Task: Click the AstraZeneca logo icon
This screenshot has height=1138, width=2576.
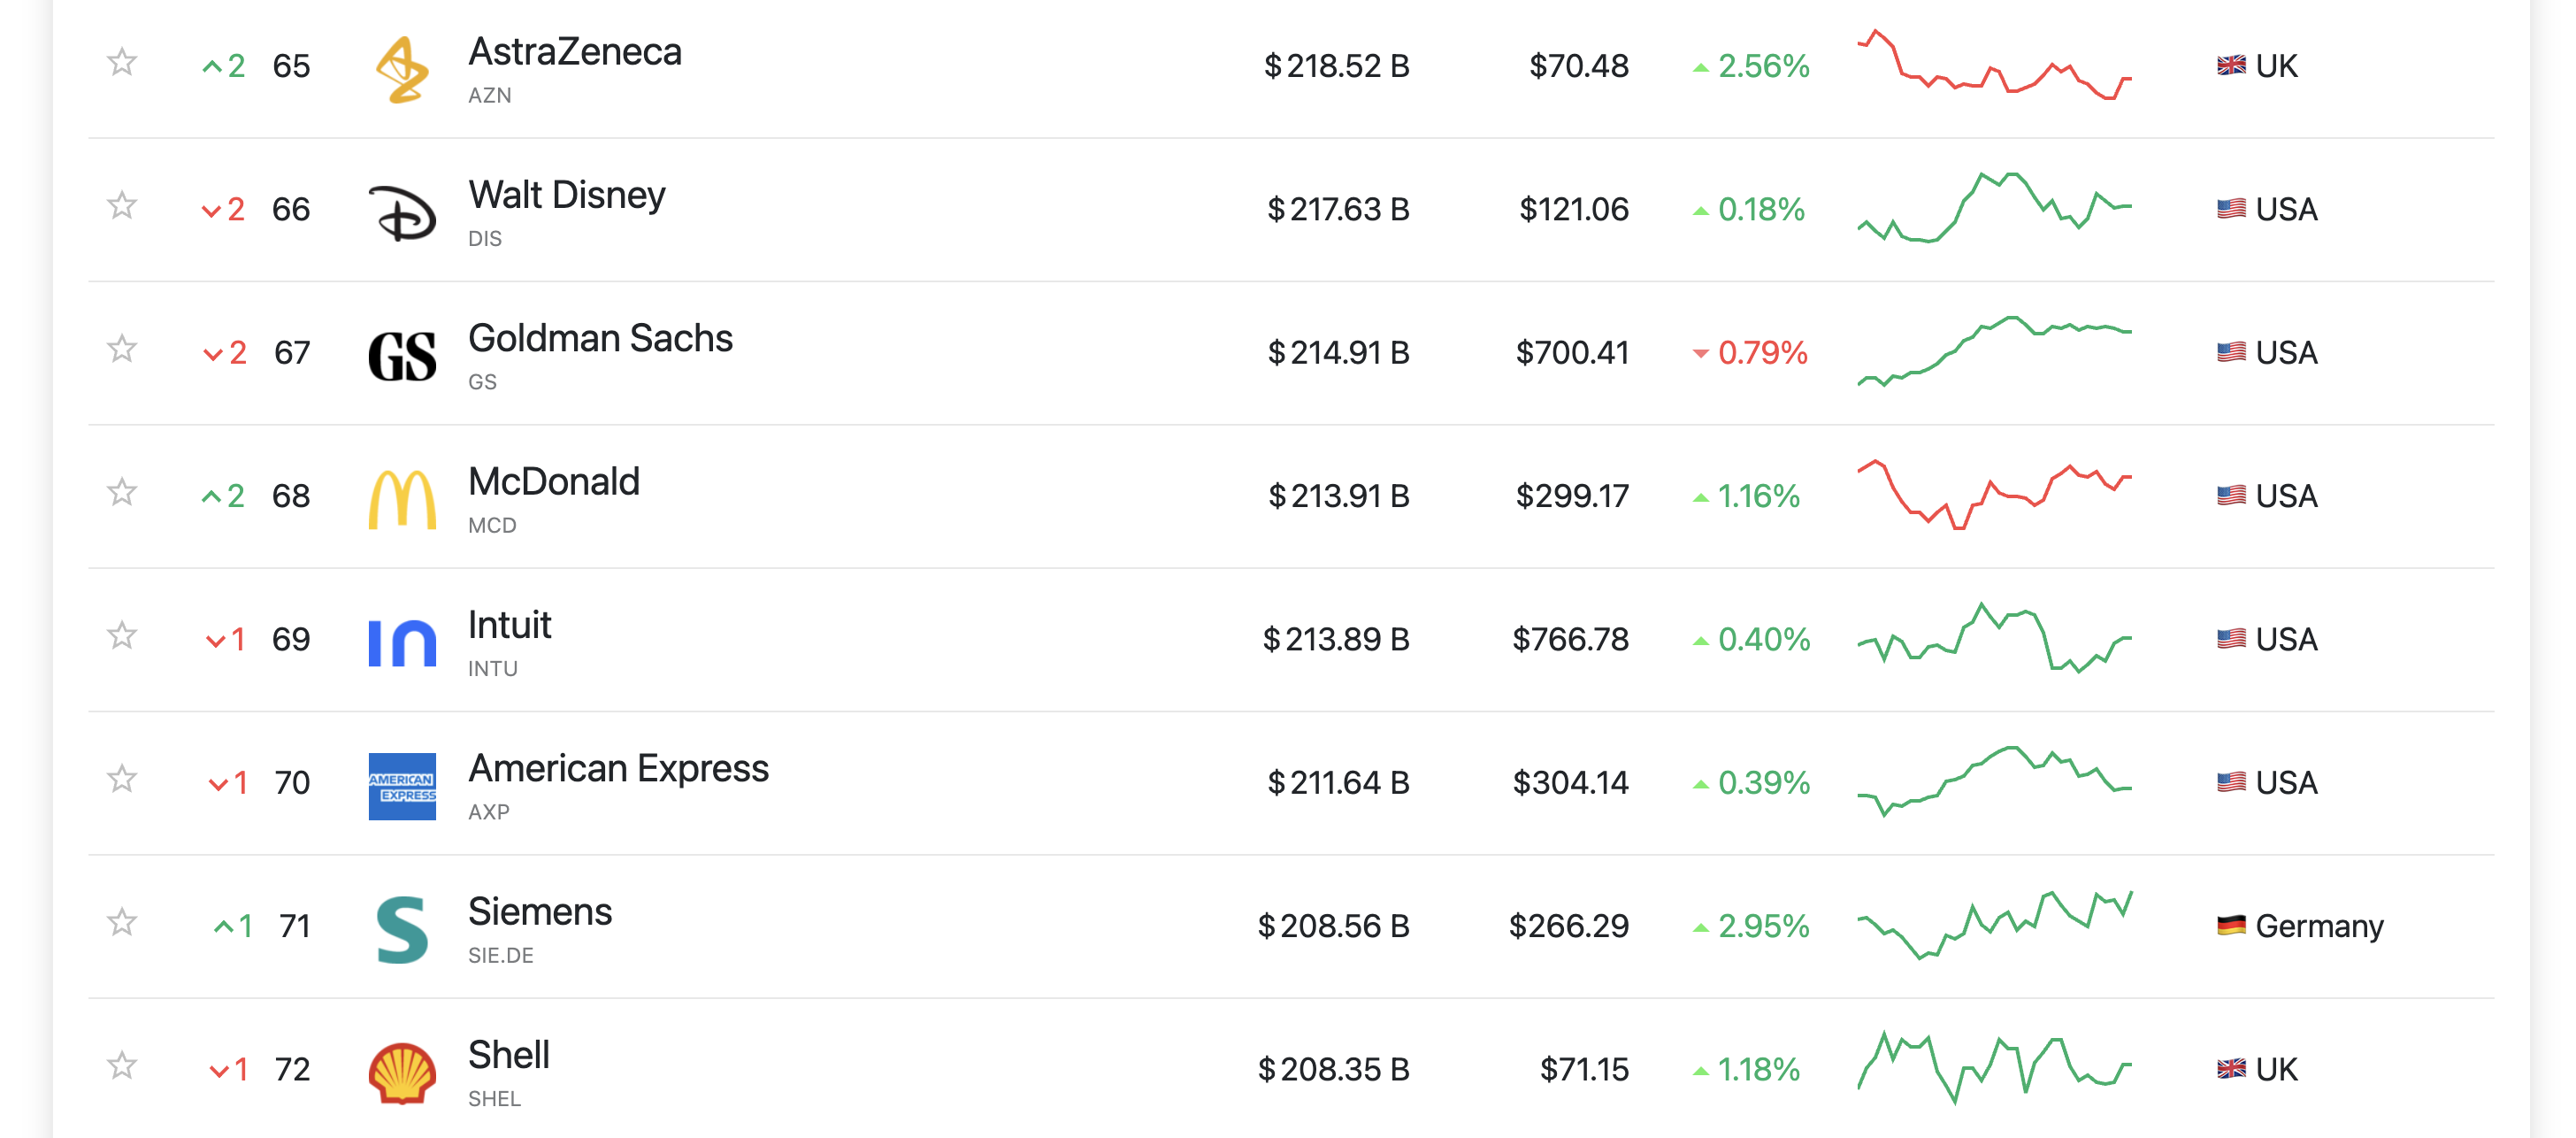Action: 402,69
